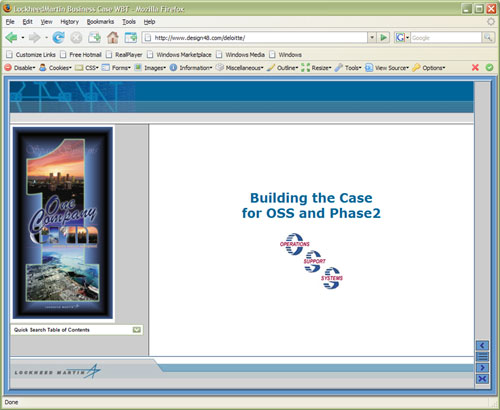The width and height of the screenshot is (500, 410).
Task: Go back with the green Back arrow
Action: pos(12,38)
